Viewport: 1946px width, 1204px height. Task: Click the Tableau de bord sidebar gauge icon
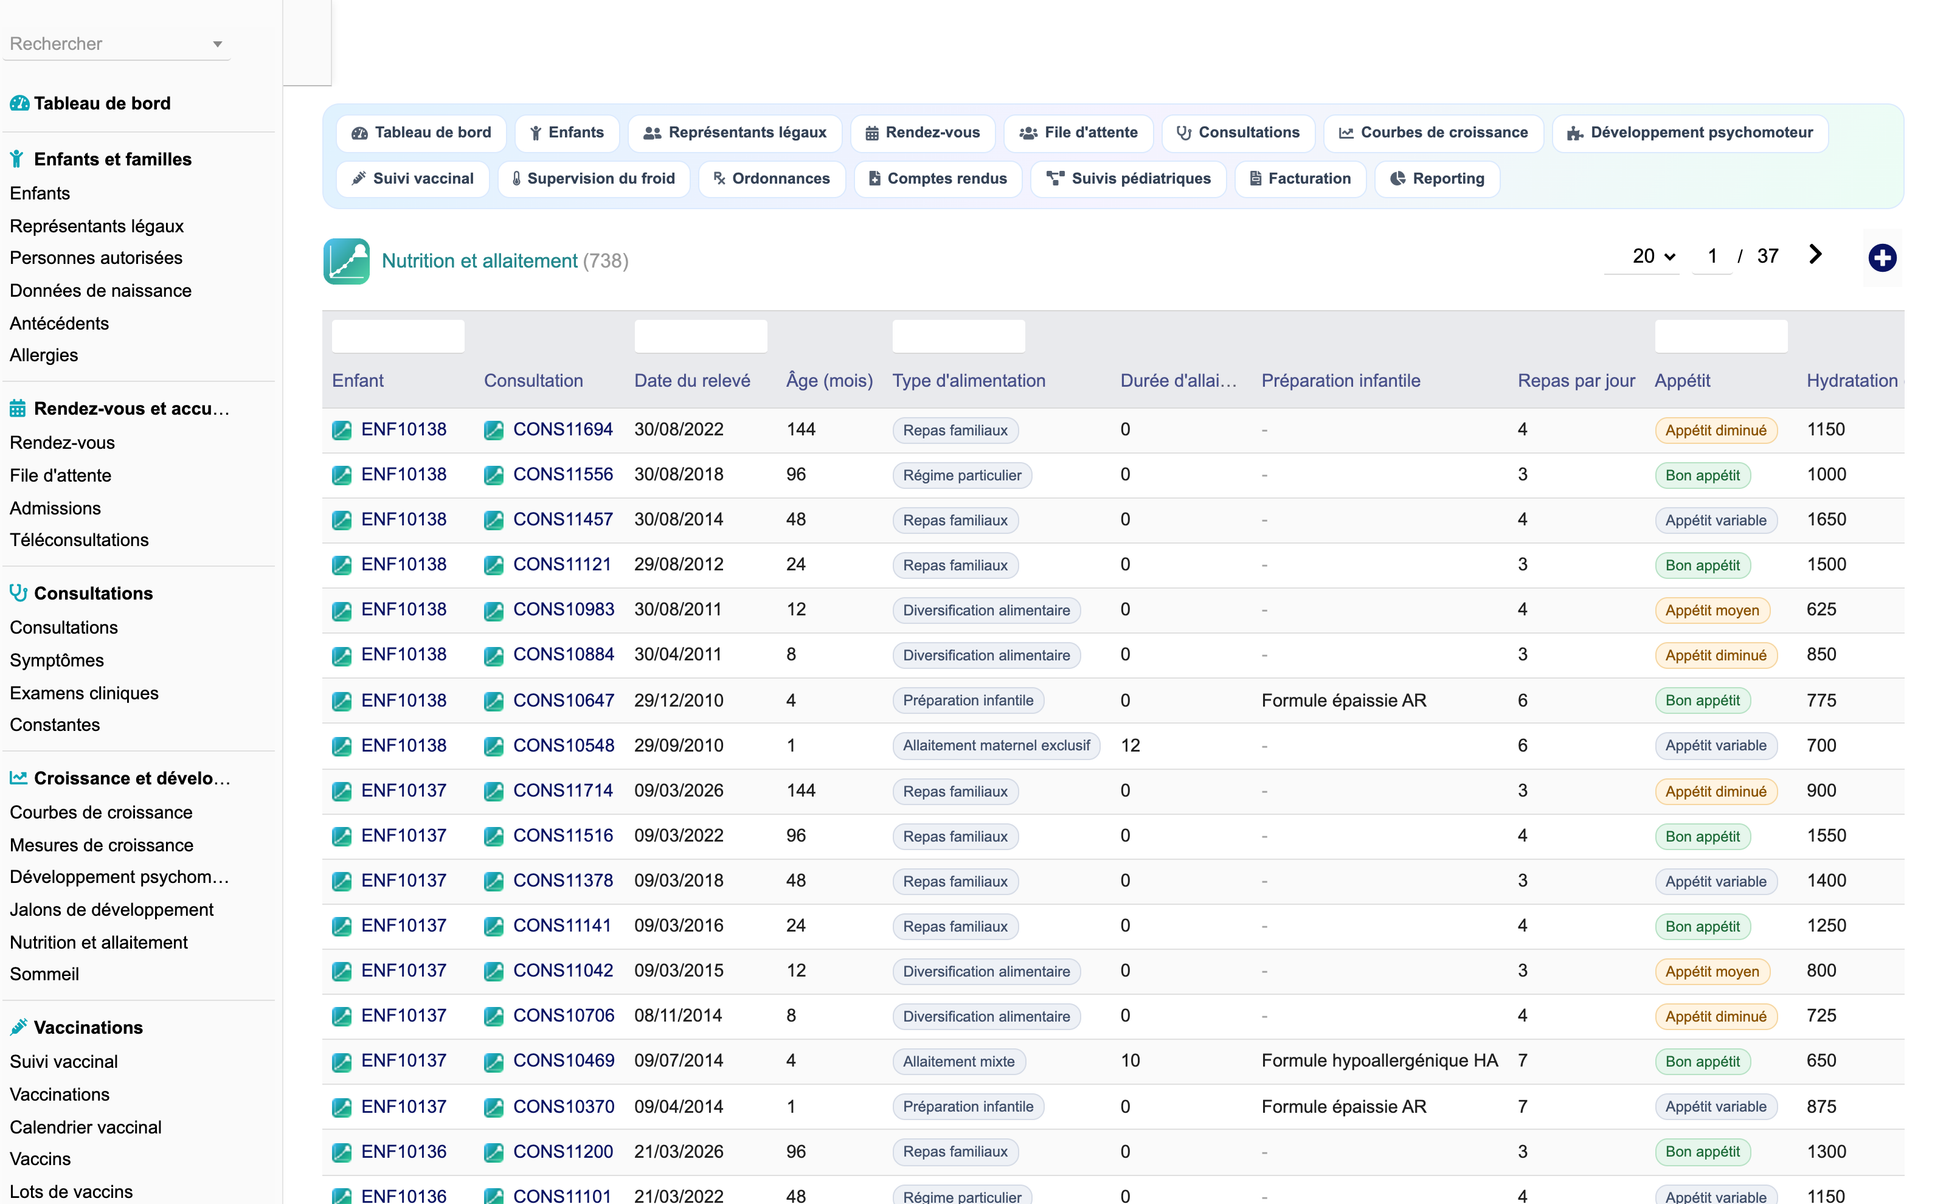pos(19,103)
